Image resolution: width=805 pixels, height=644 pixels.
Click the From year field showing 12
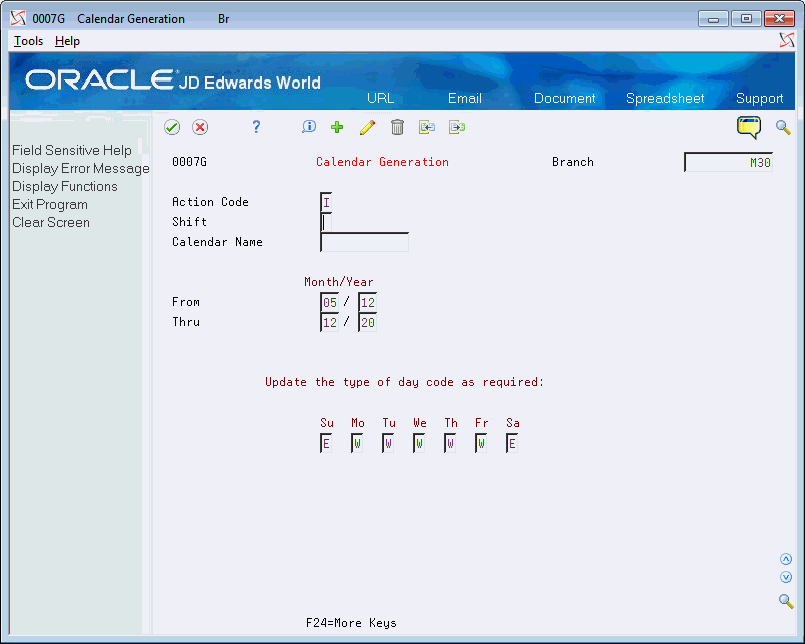[x=368, y=302]
